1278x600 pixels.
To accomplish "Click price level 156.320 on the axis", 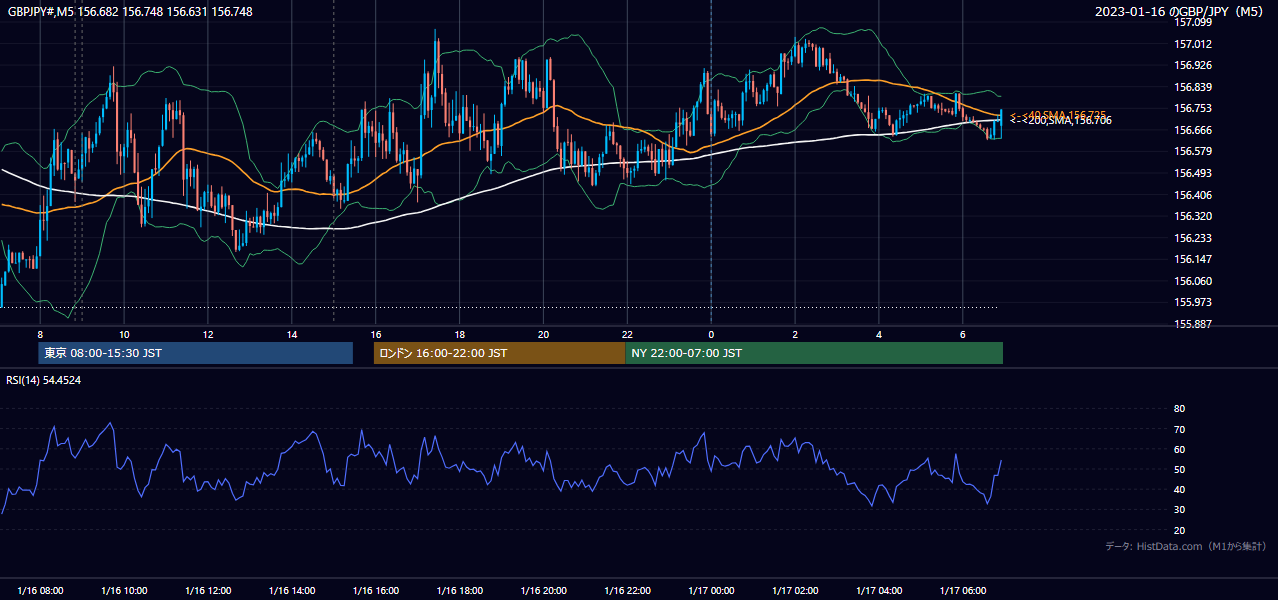I will click(1193, 216).
